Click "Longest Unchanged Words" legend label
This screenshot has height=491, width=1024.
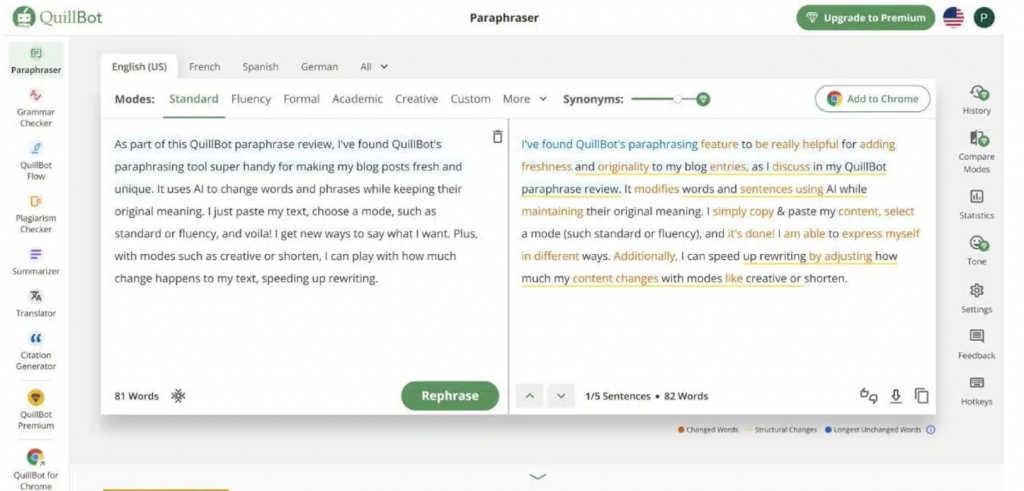[877, 430]
